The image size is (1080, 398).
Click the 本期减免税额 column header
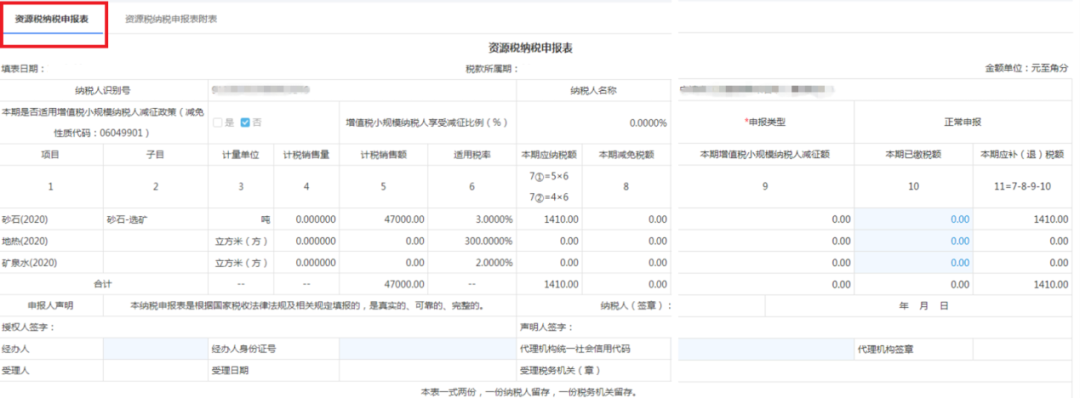point(626,154)
